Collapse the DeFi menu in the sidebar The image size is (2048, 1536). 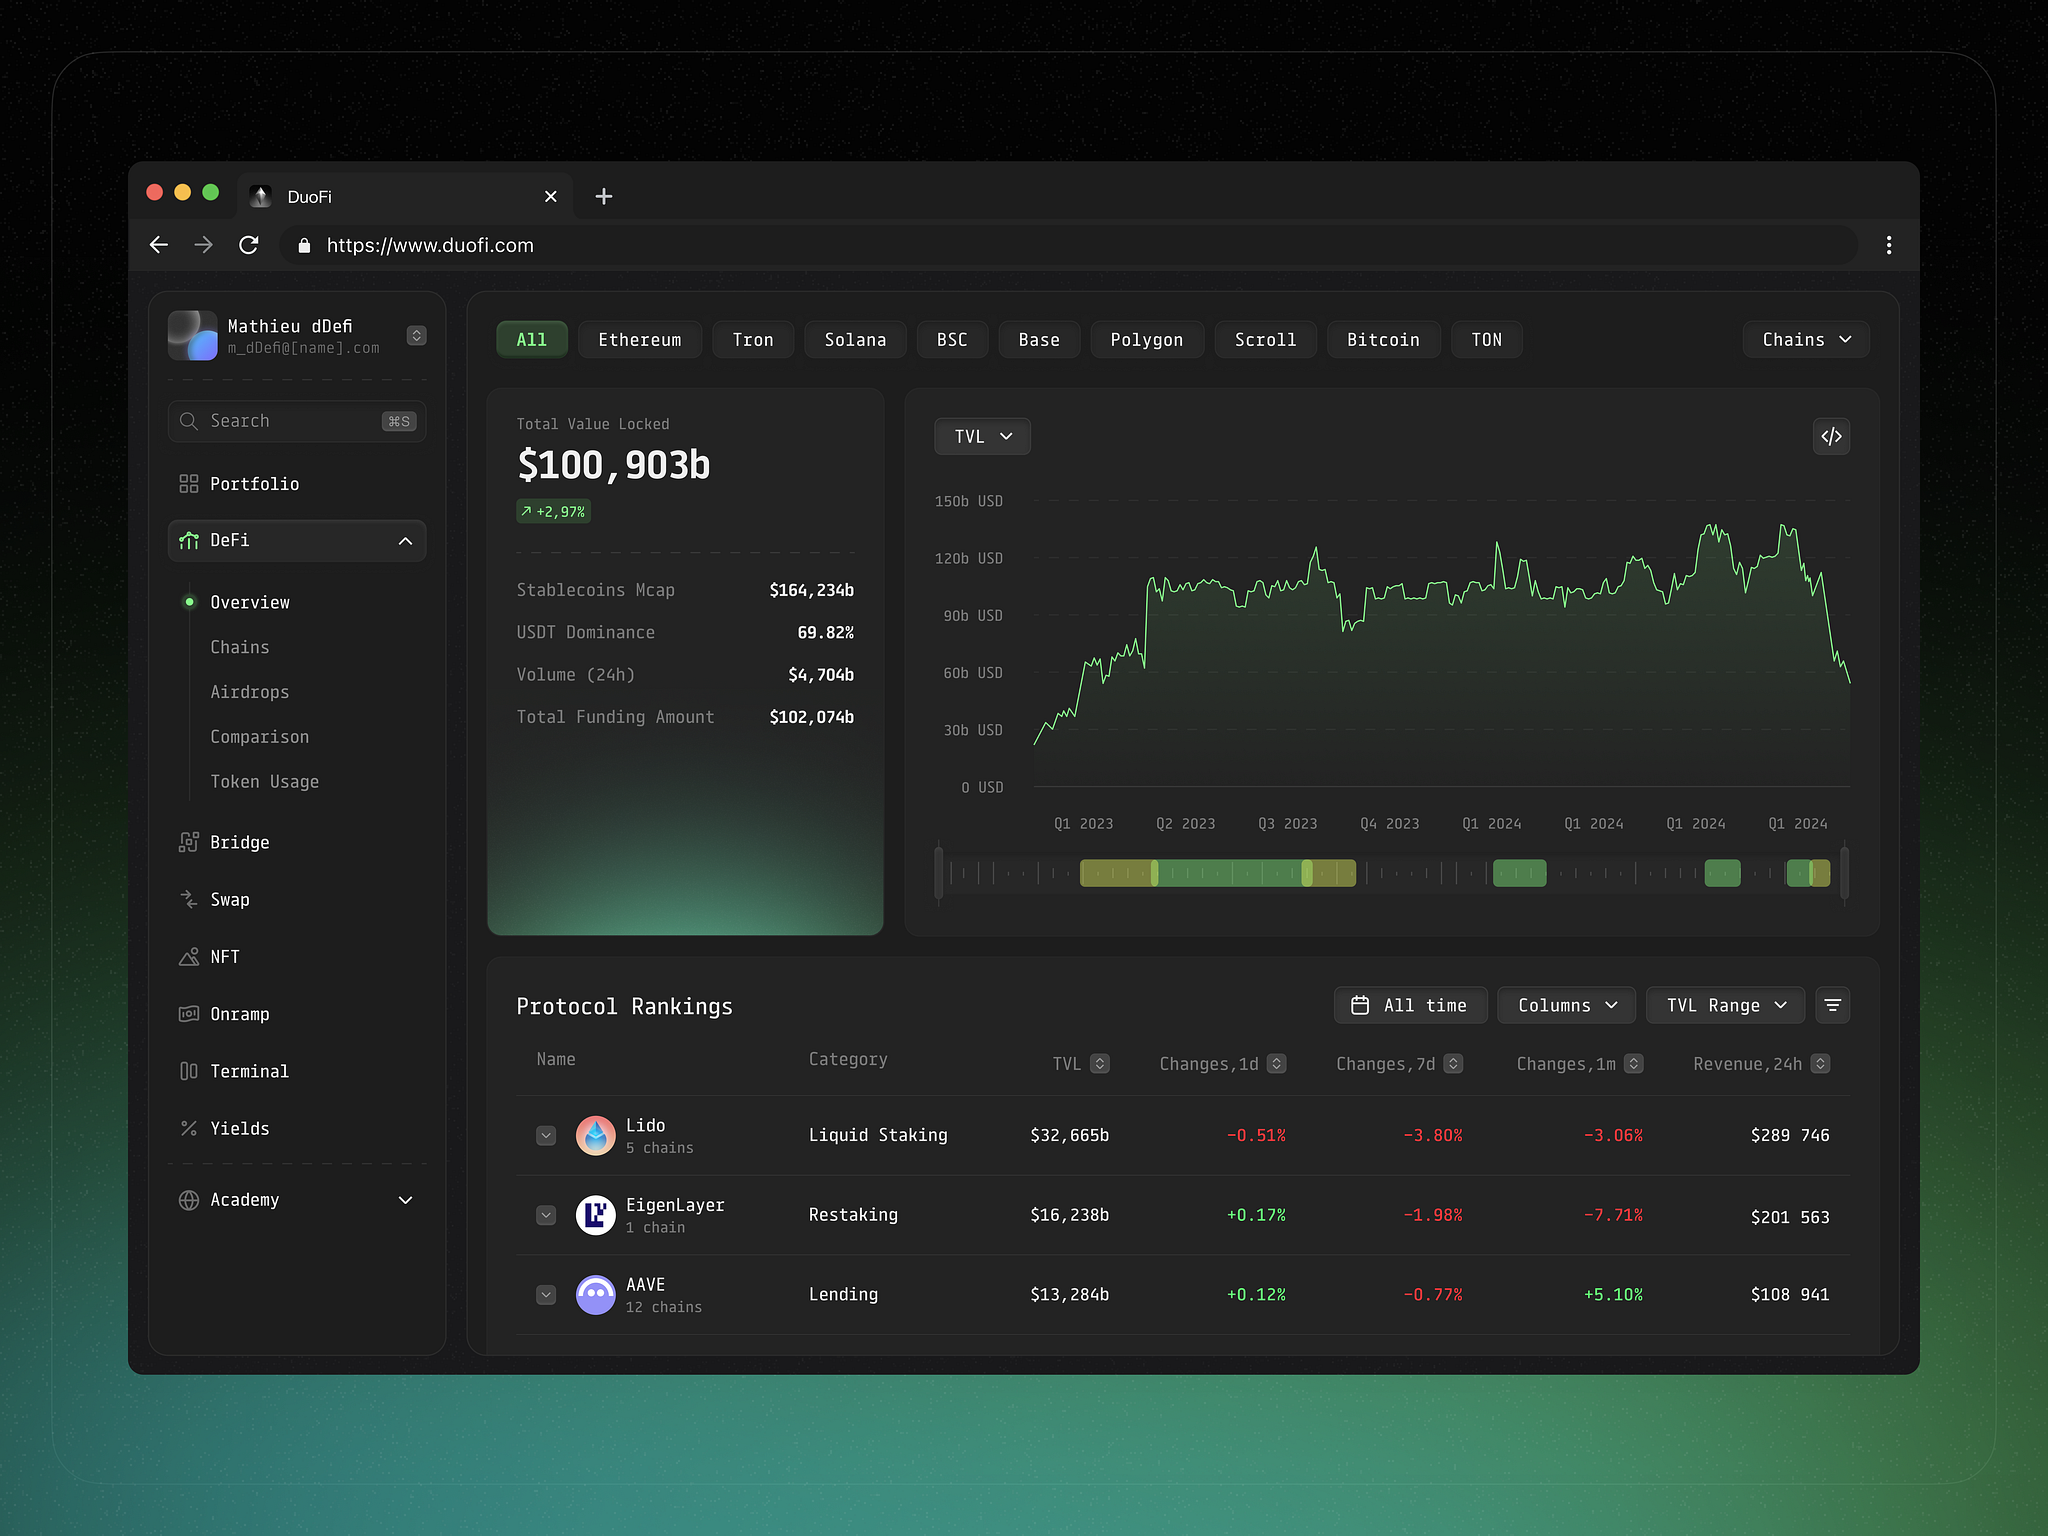click(x=405, y=540)
